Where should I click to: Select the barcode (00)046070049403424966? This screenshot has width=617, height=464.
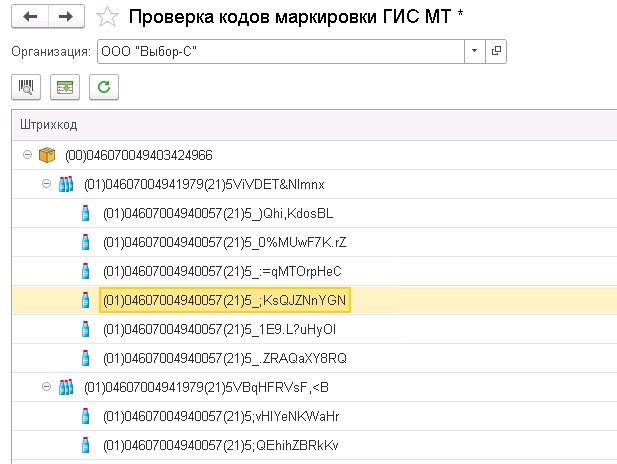pyautogui.click(x=139, y=155)
